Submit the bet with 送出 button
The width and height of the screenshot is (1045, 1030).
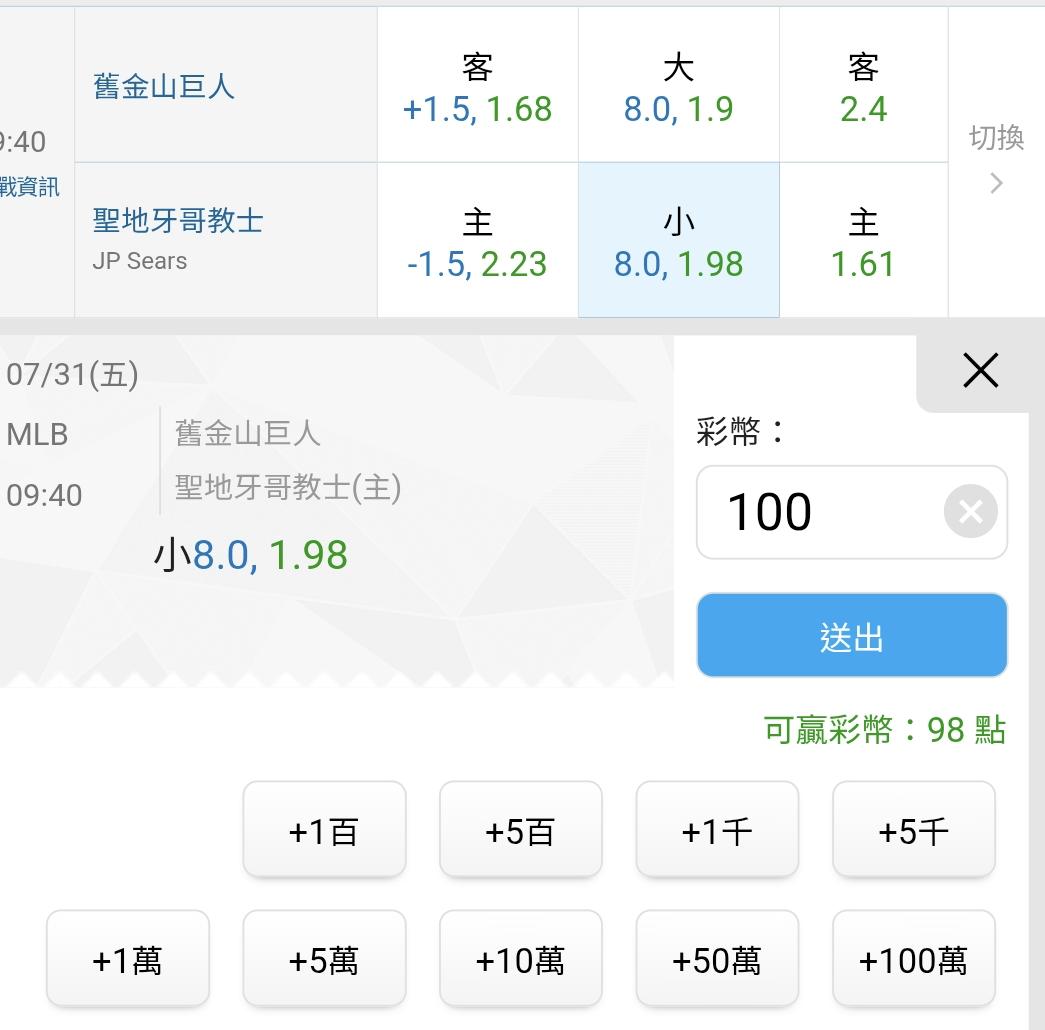tap(852, 635)
